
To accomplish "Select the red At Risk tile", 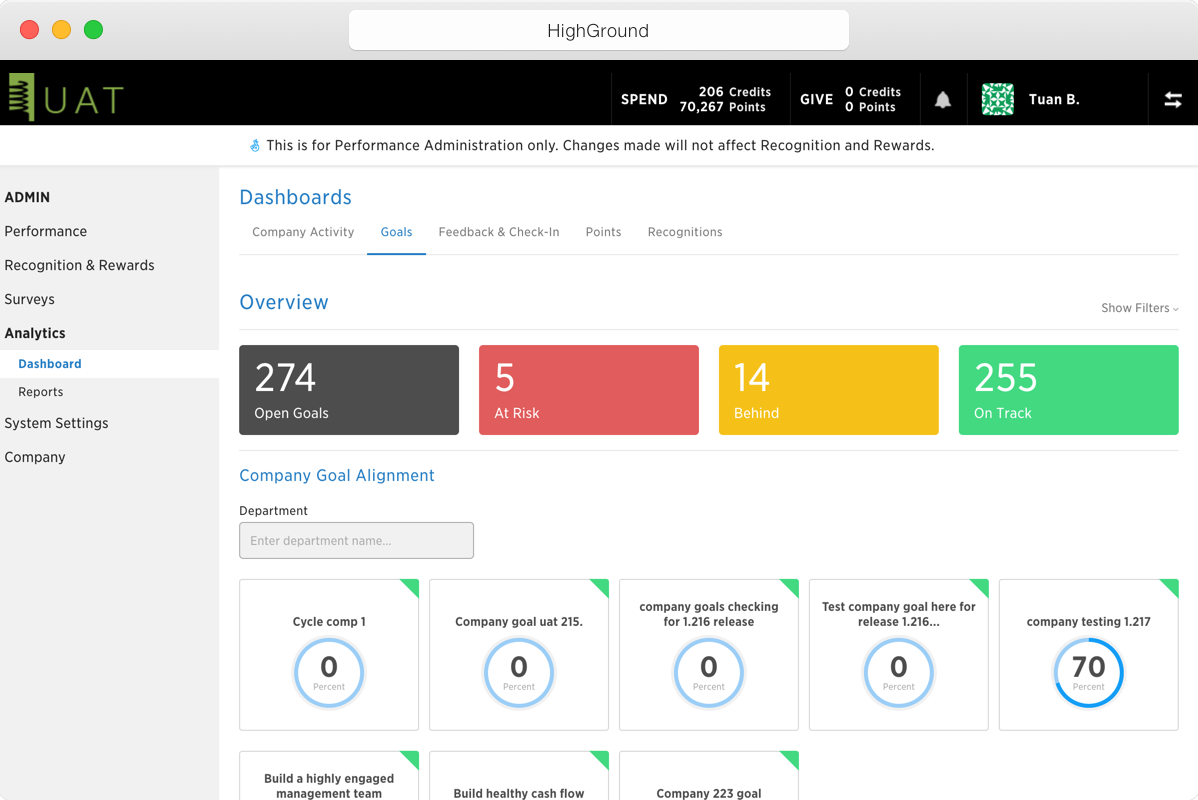I will [589, 390].
